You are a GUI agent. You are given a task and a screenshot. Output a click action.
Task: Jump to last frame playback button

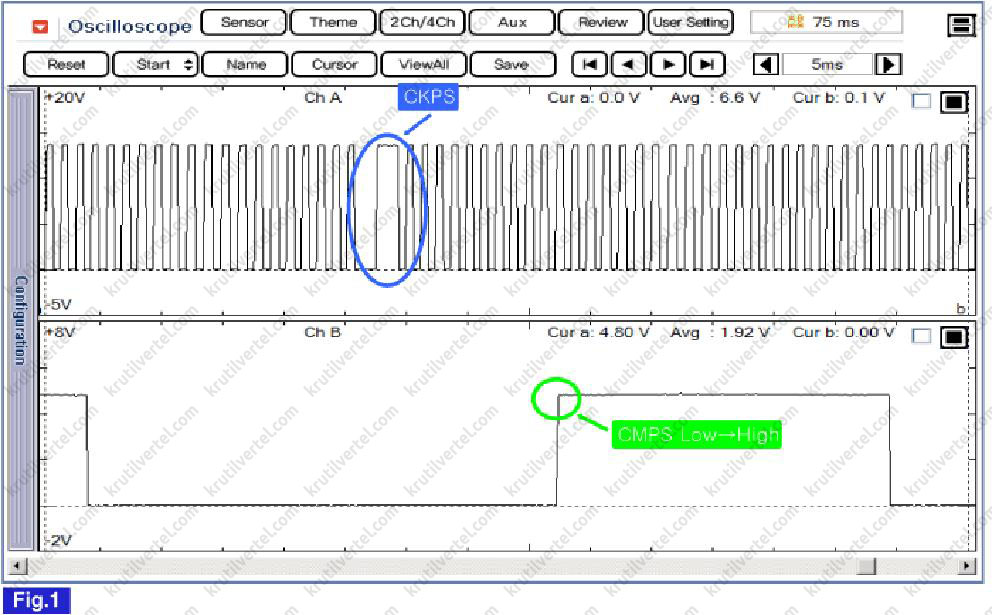707,65
